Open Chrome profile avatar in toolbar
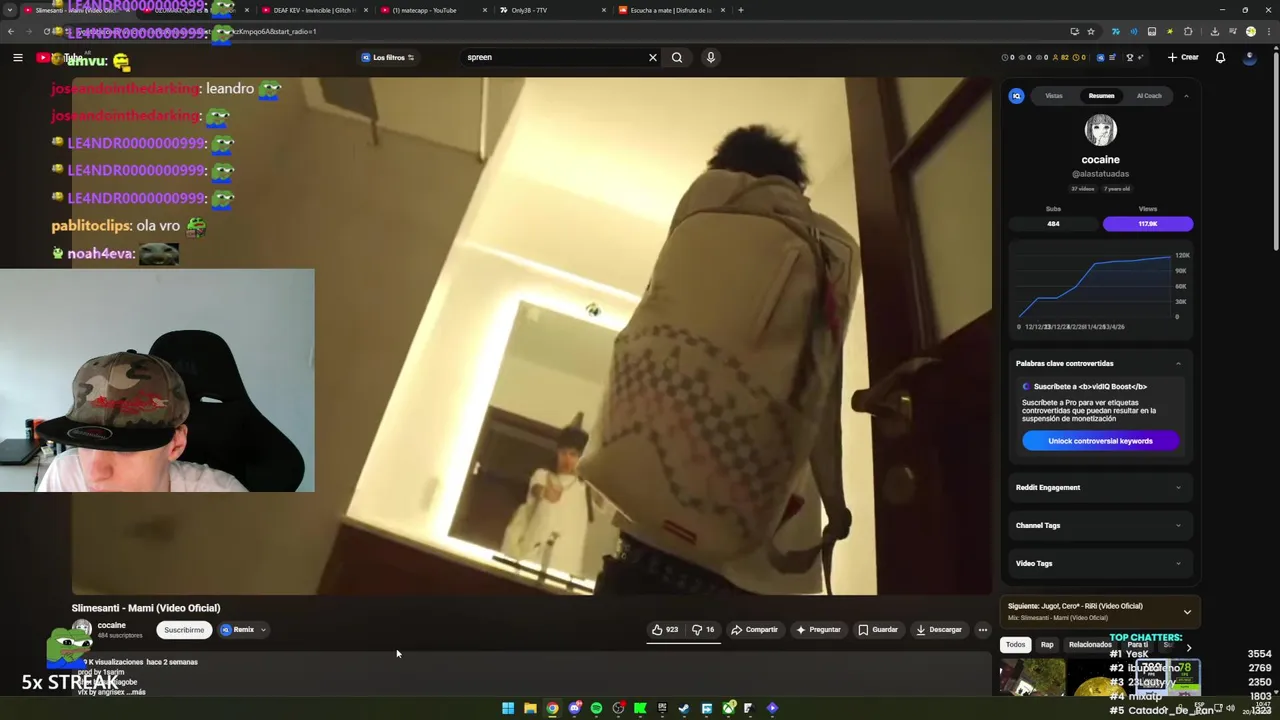Viewport: 1280px width, 720px height. click(1250, 31)
